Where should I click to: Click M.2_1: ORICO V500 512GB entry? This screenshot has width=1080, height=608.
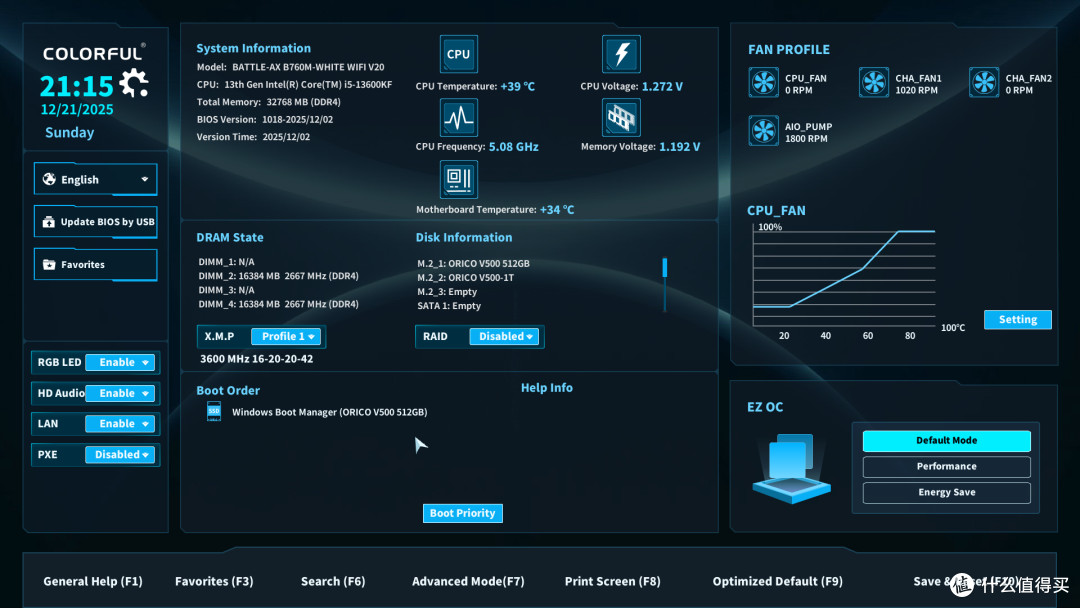(473, 263)
